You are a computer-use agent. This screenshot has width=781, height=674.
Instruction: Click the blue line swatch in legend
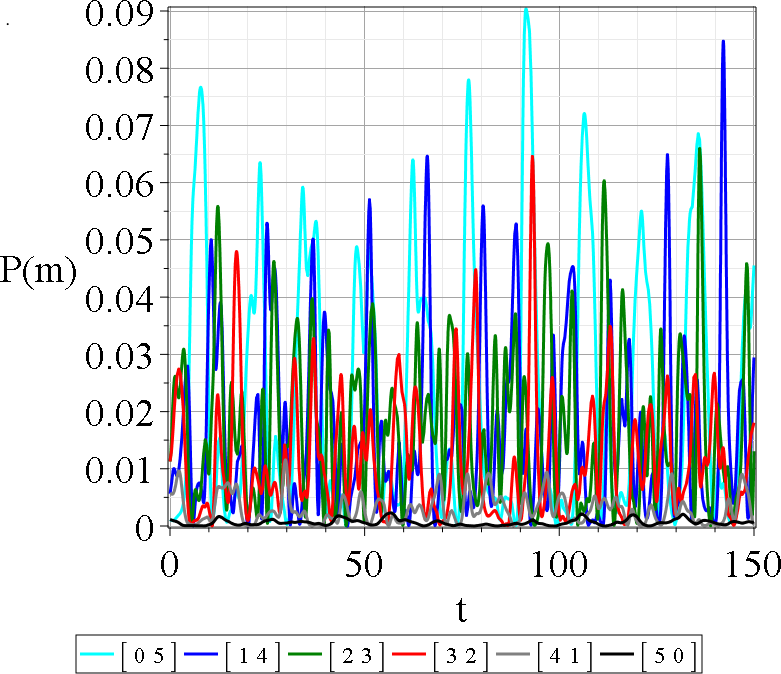coord(201,654)
